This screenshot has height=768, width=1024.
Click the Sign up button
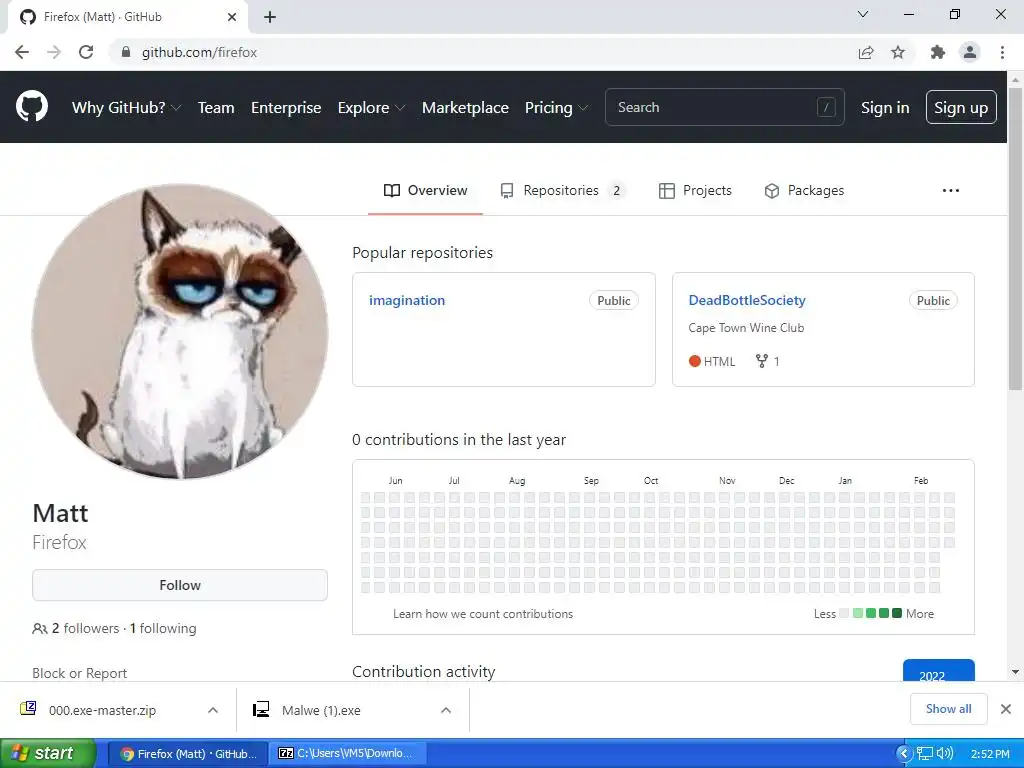click(x=961, y=107)
